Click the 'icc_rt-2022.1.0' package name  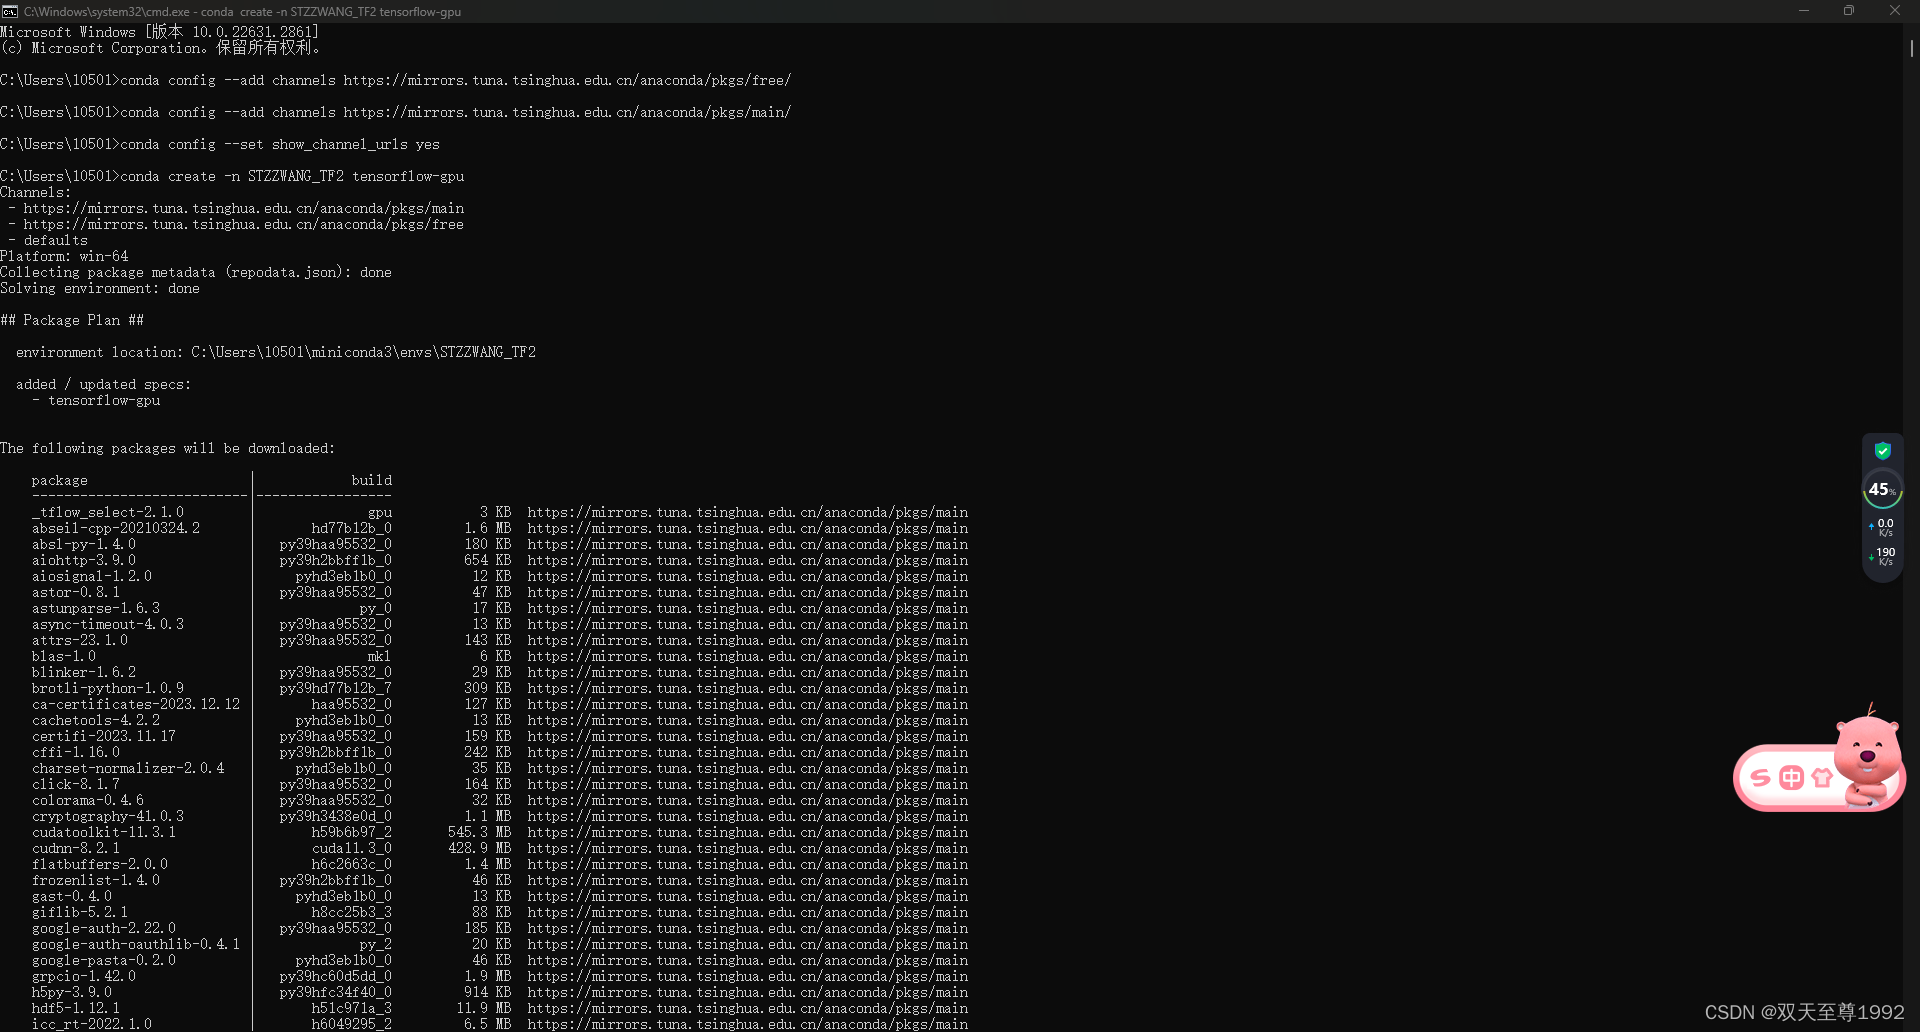pos(92,1024)
